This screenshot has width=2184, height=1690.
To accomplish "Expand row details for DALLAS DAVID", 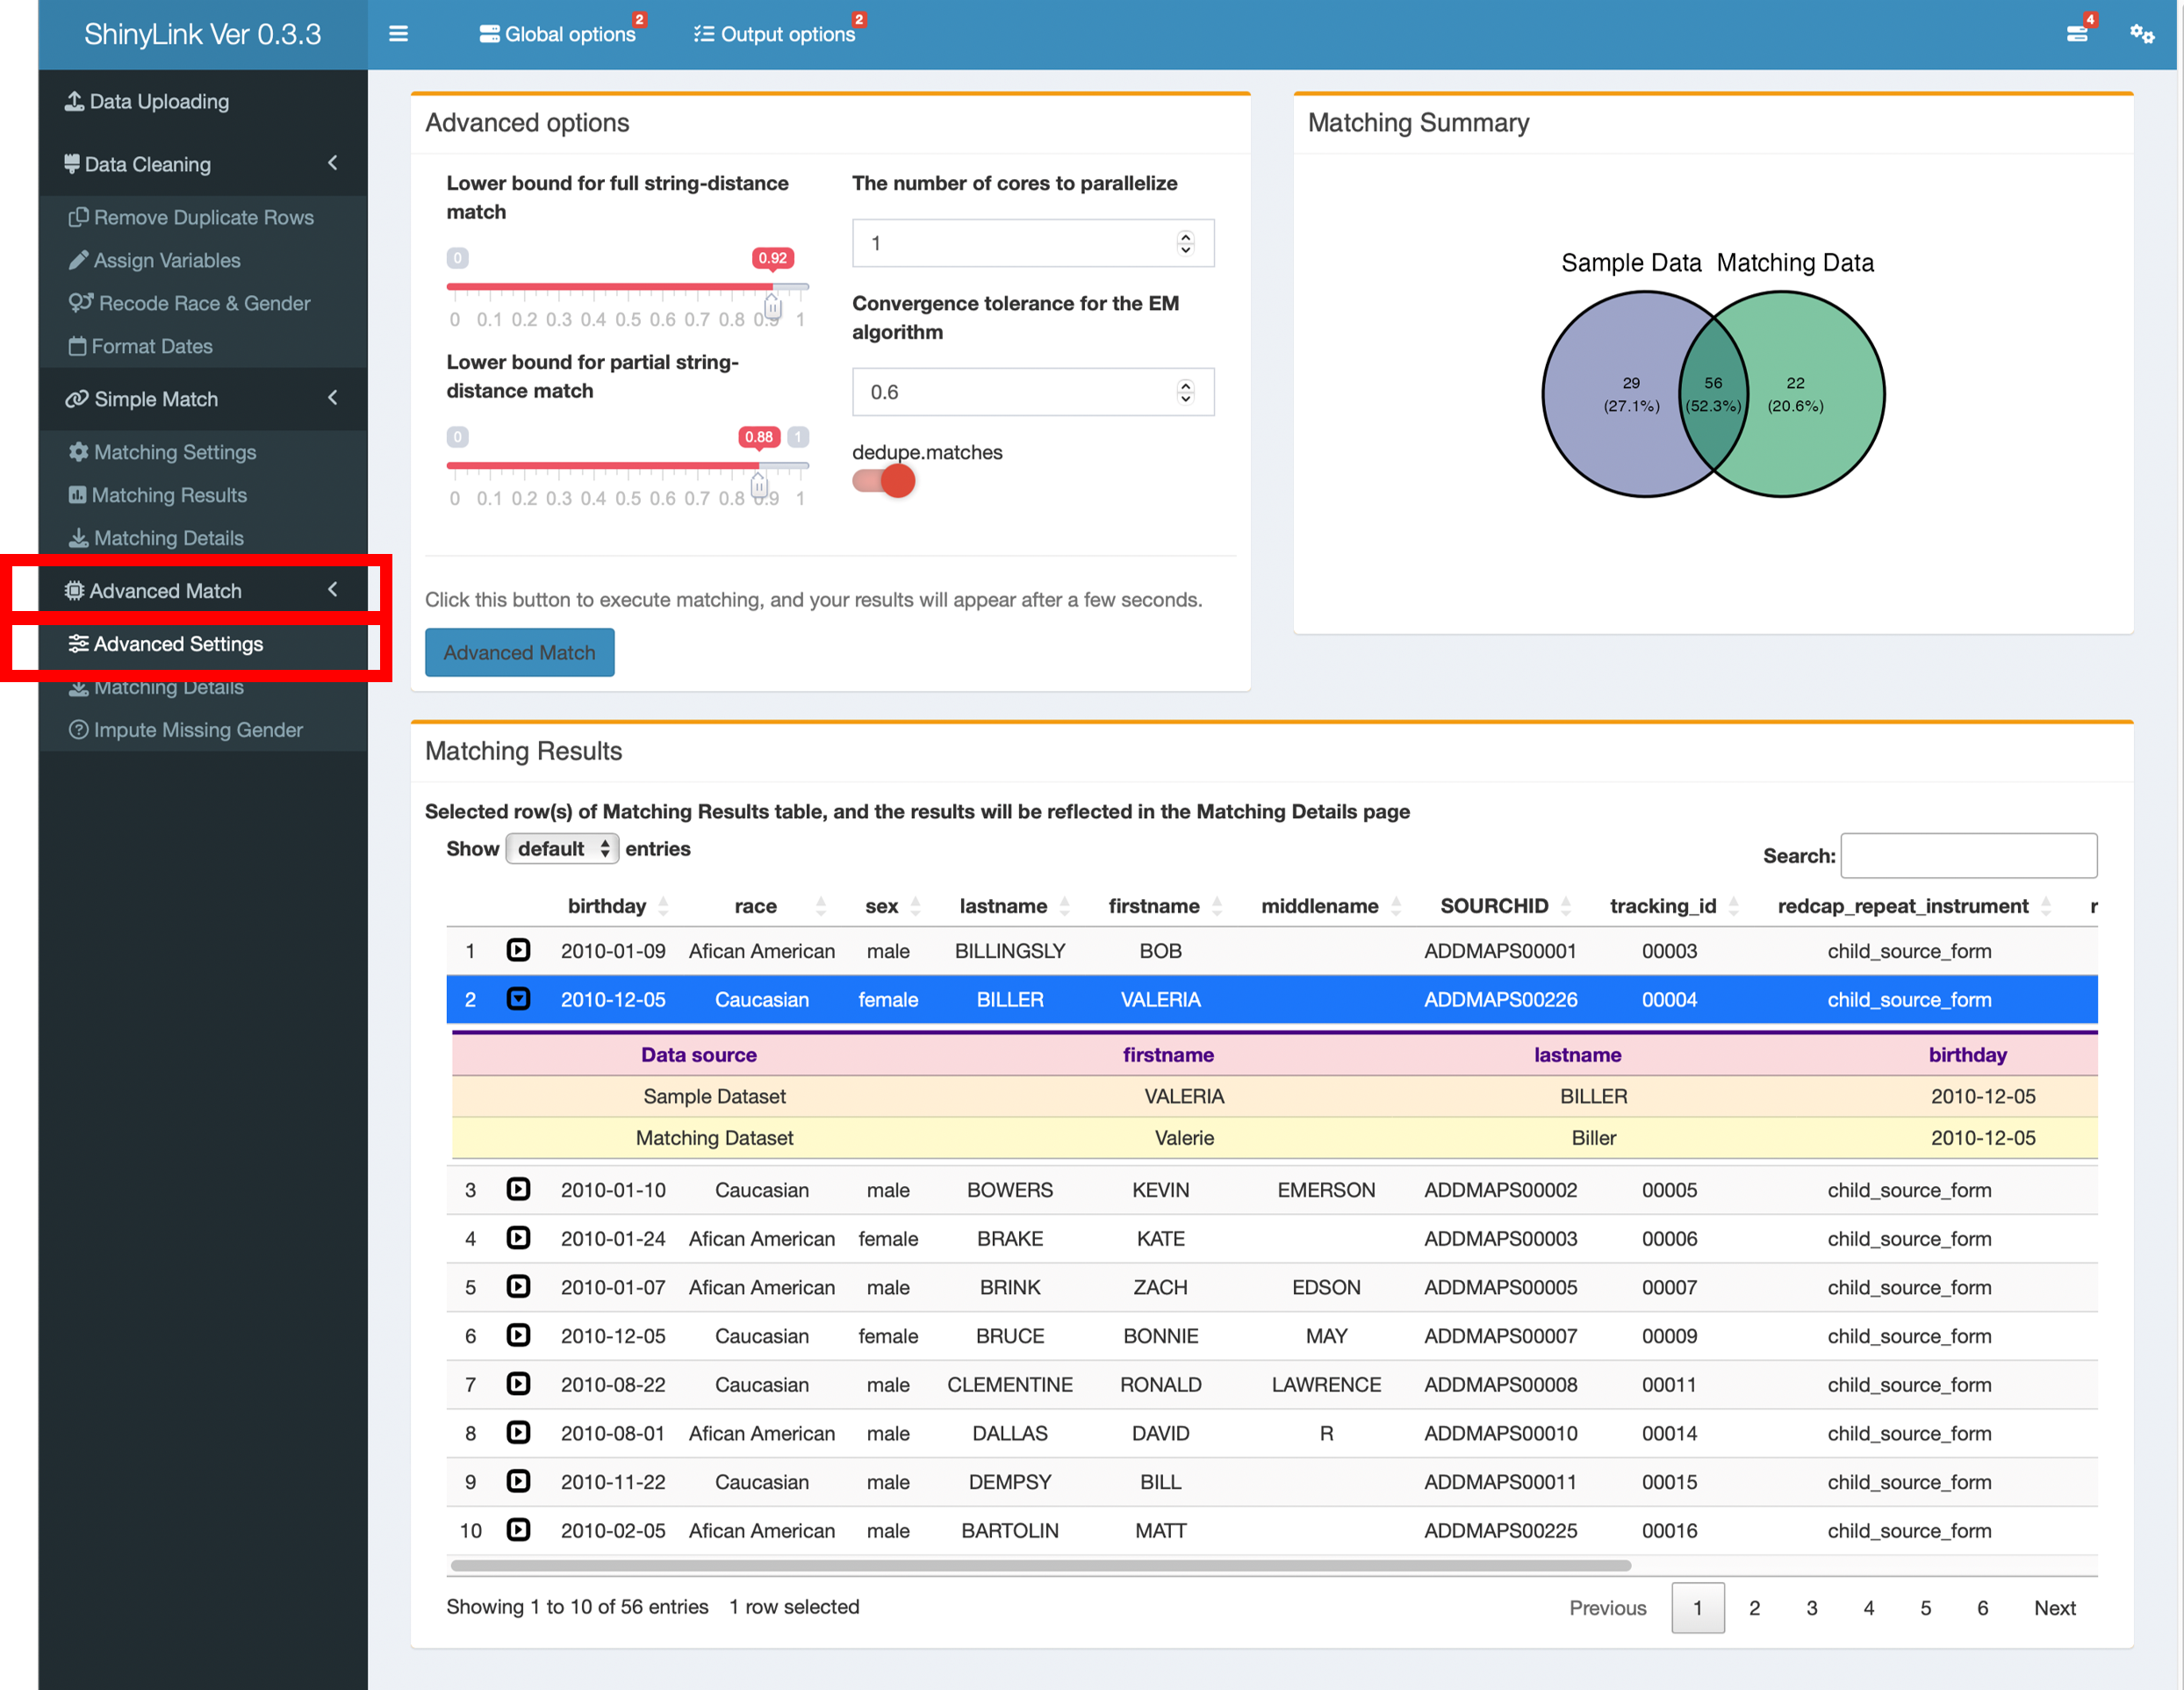I will [518, 1432].
